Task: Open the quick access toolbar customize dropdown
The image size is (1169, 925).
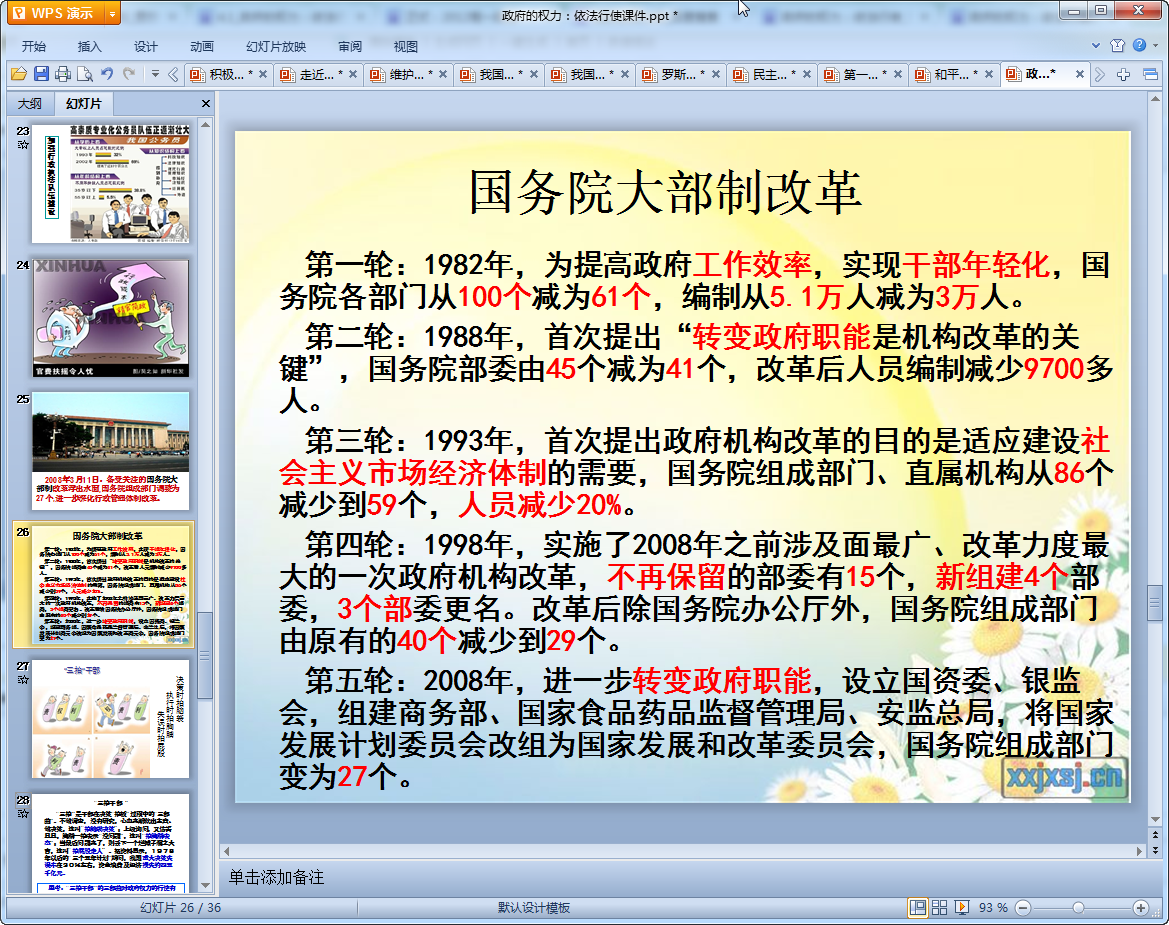Action: point(155,74)
